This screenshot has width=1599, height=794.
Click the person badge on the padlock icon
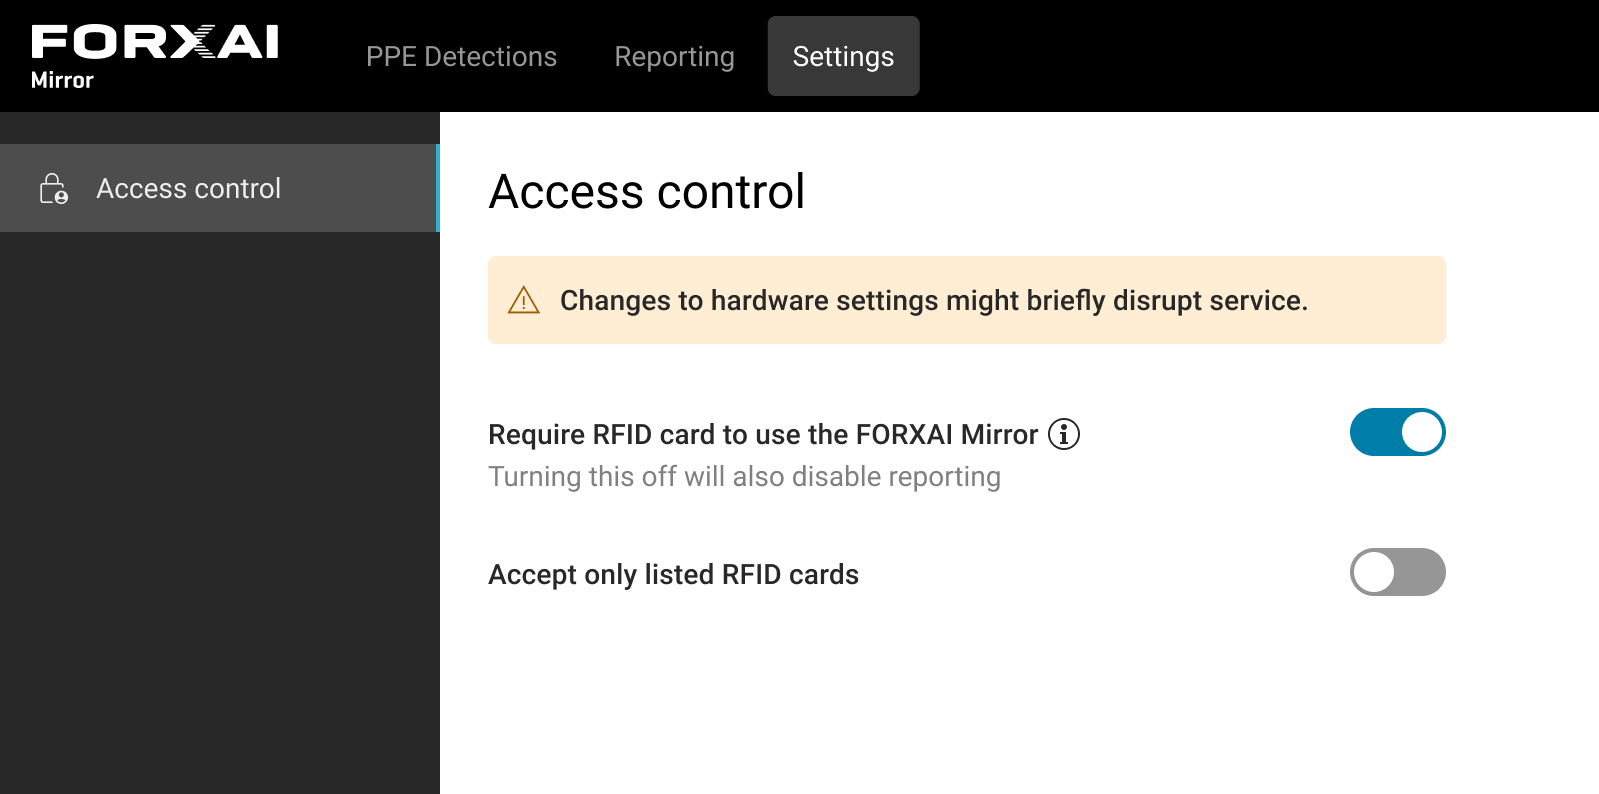coord(63,197)
